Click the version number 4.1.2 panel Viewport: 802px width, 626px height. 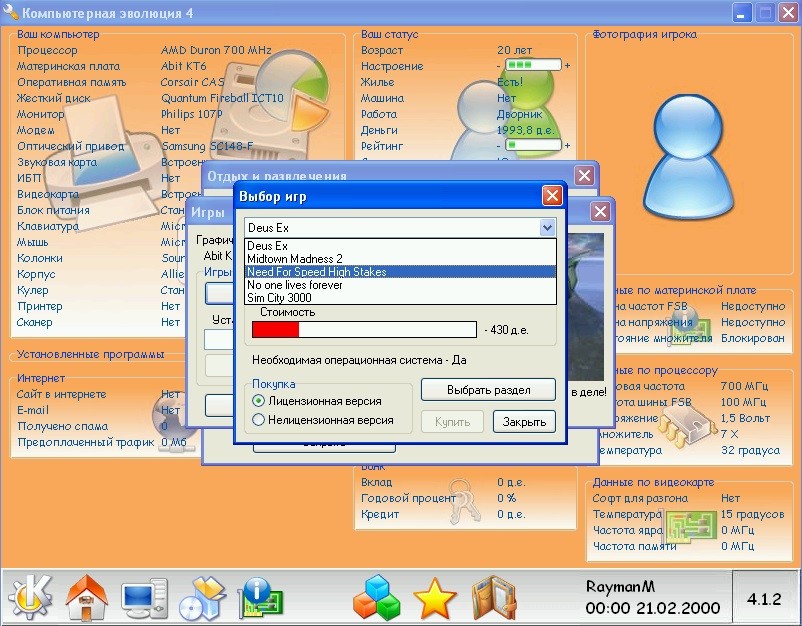(764, 599)
